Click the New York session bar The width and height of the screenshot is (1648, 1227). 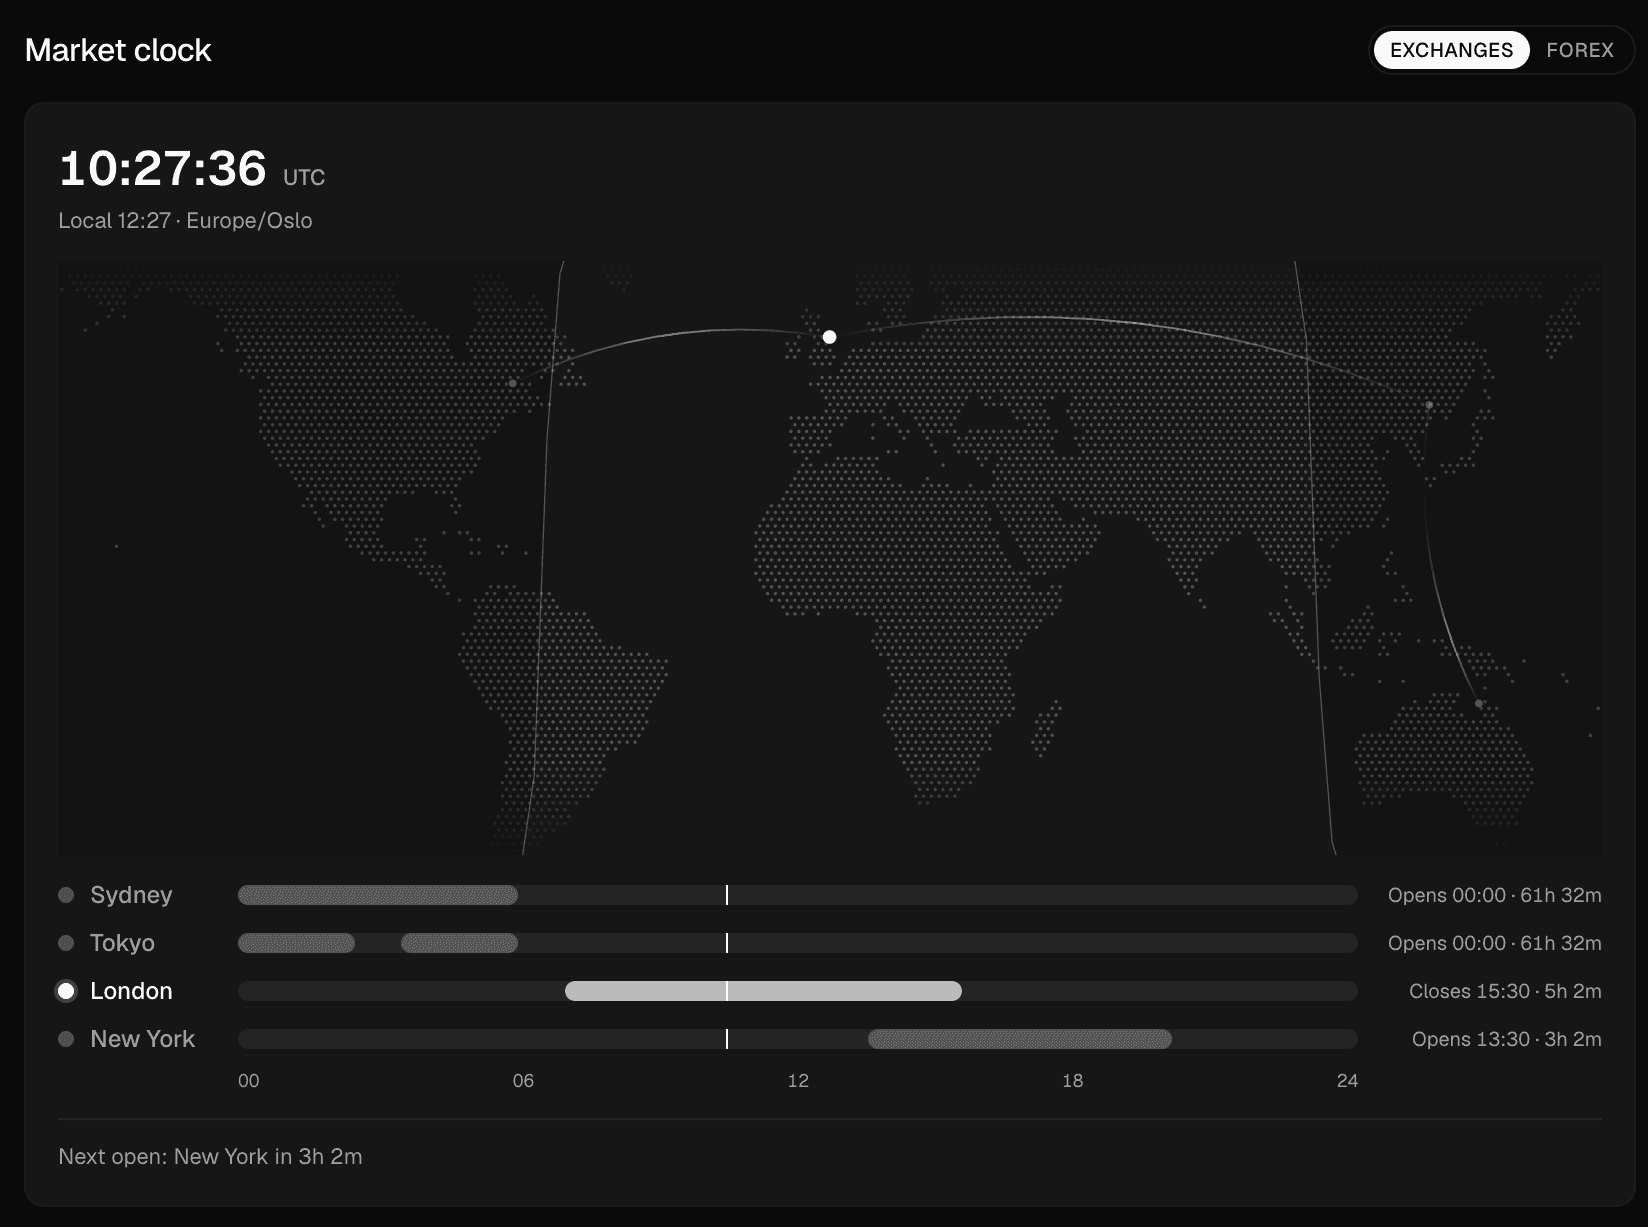pyautogui.click(x=1019, y=1039)
